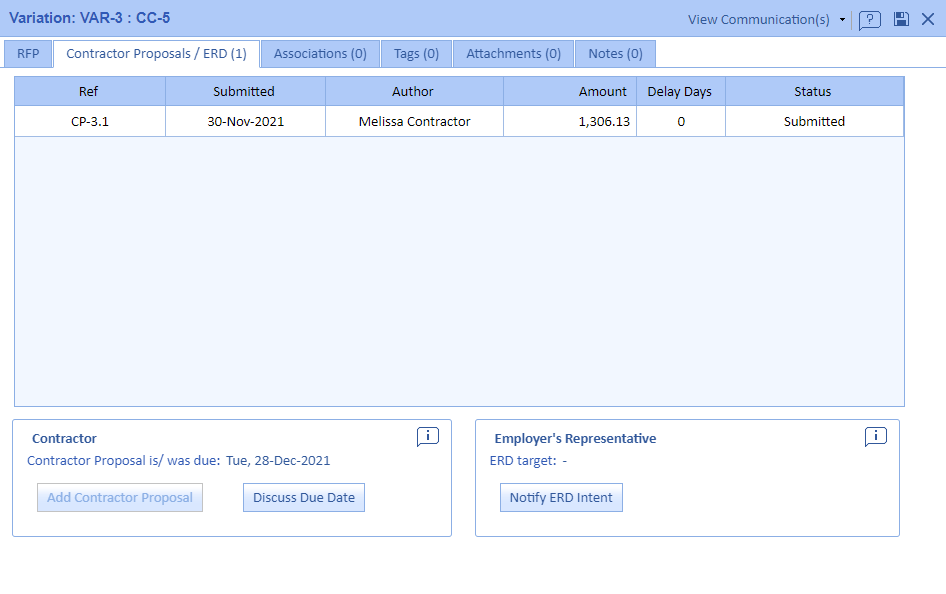This screenshot has width=946, height=594.
Task: Click the Submitted column header
Action: click(x=244, y=92)
